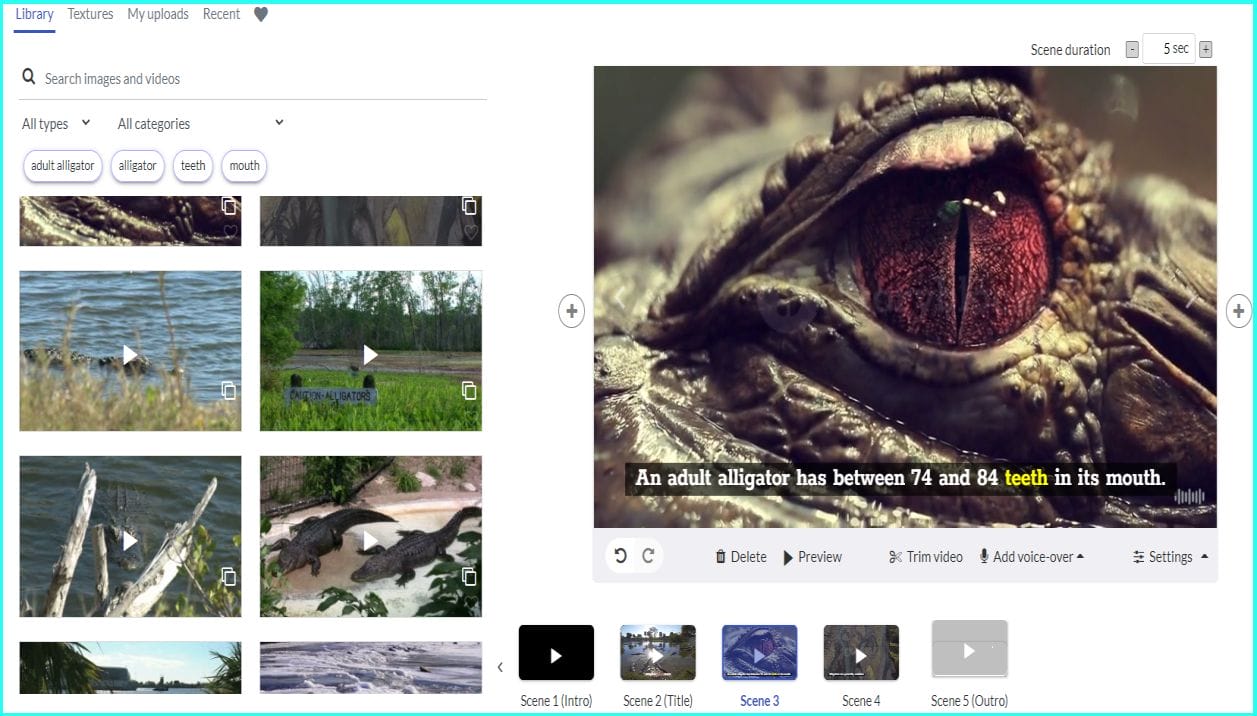
Task: Increase scene duration with plus stepper
Action: pyautogui.click(x=1206, y=50)
